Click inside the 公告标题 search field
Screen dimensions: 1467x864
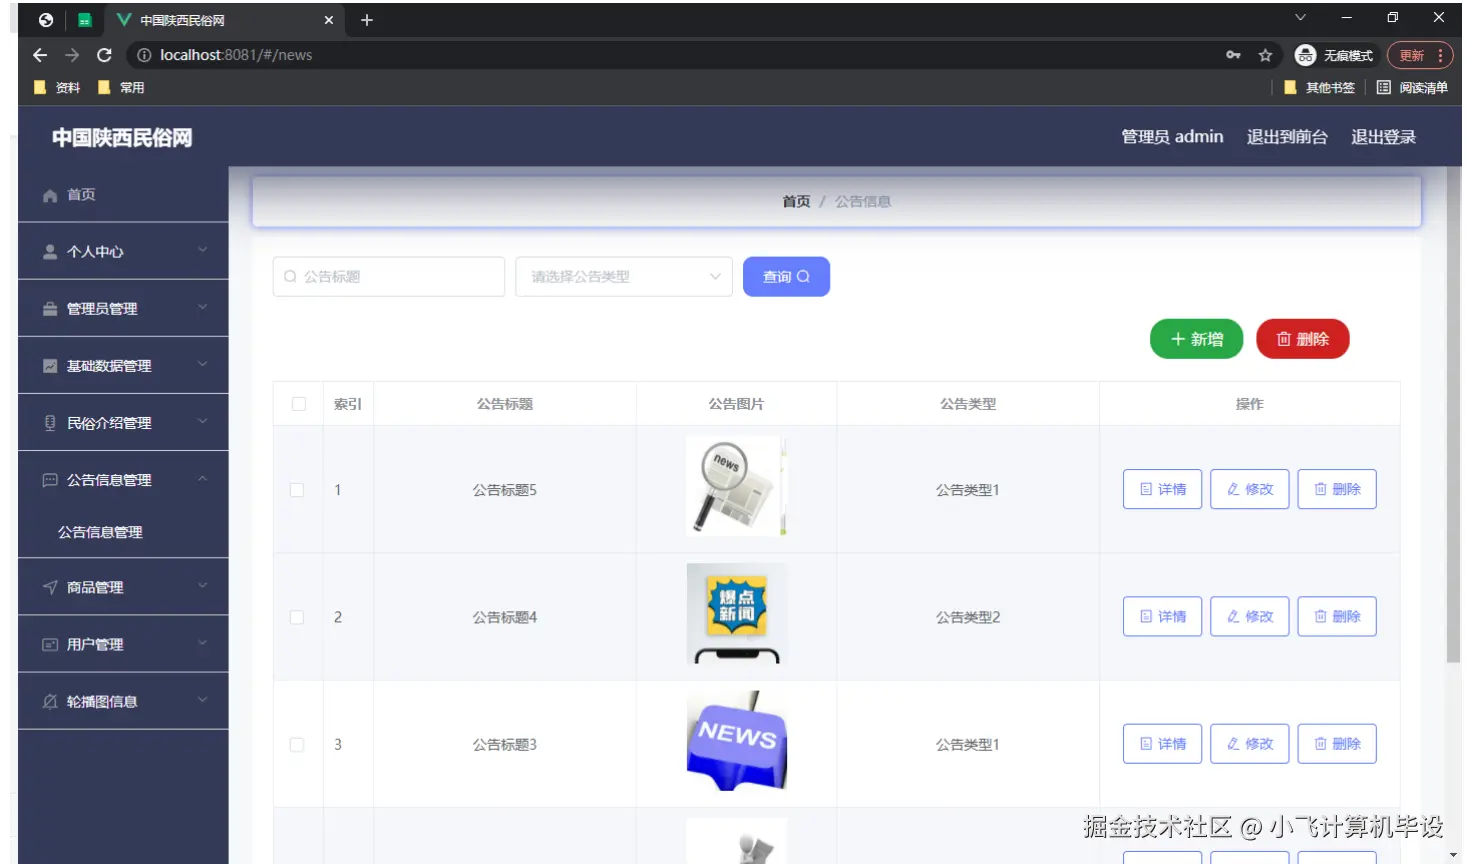388,276
